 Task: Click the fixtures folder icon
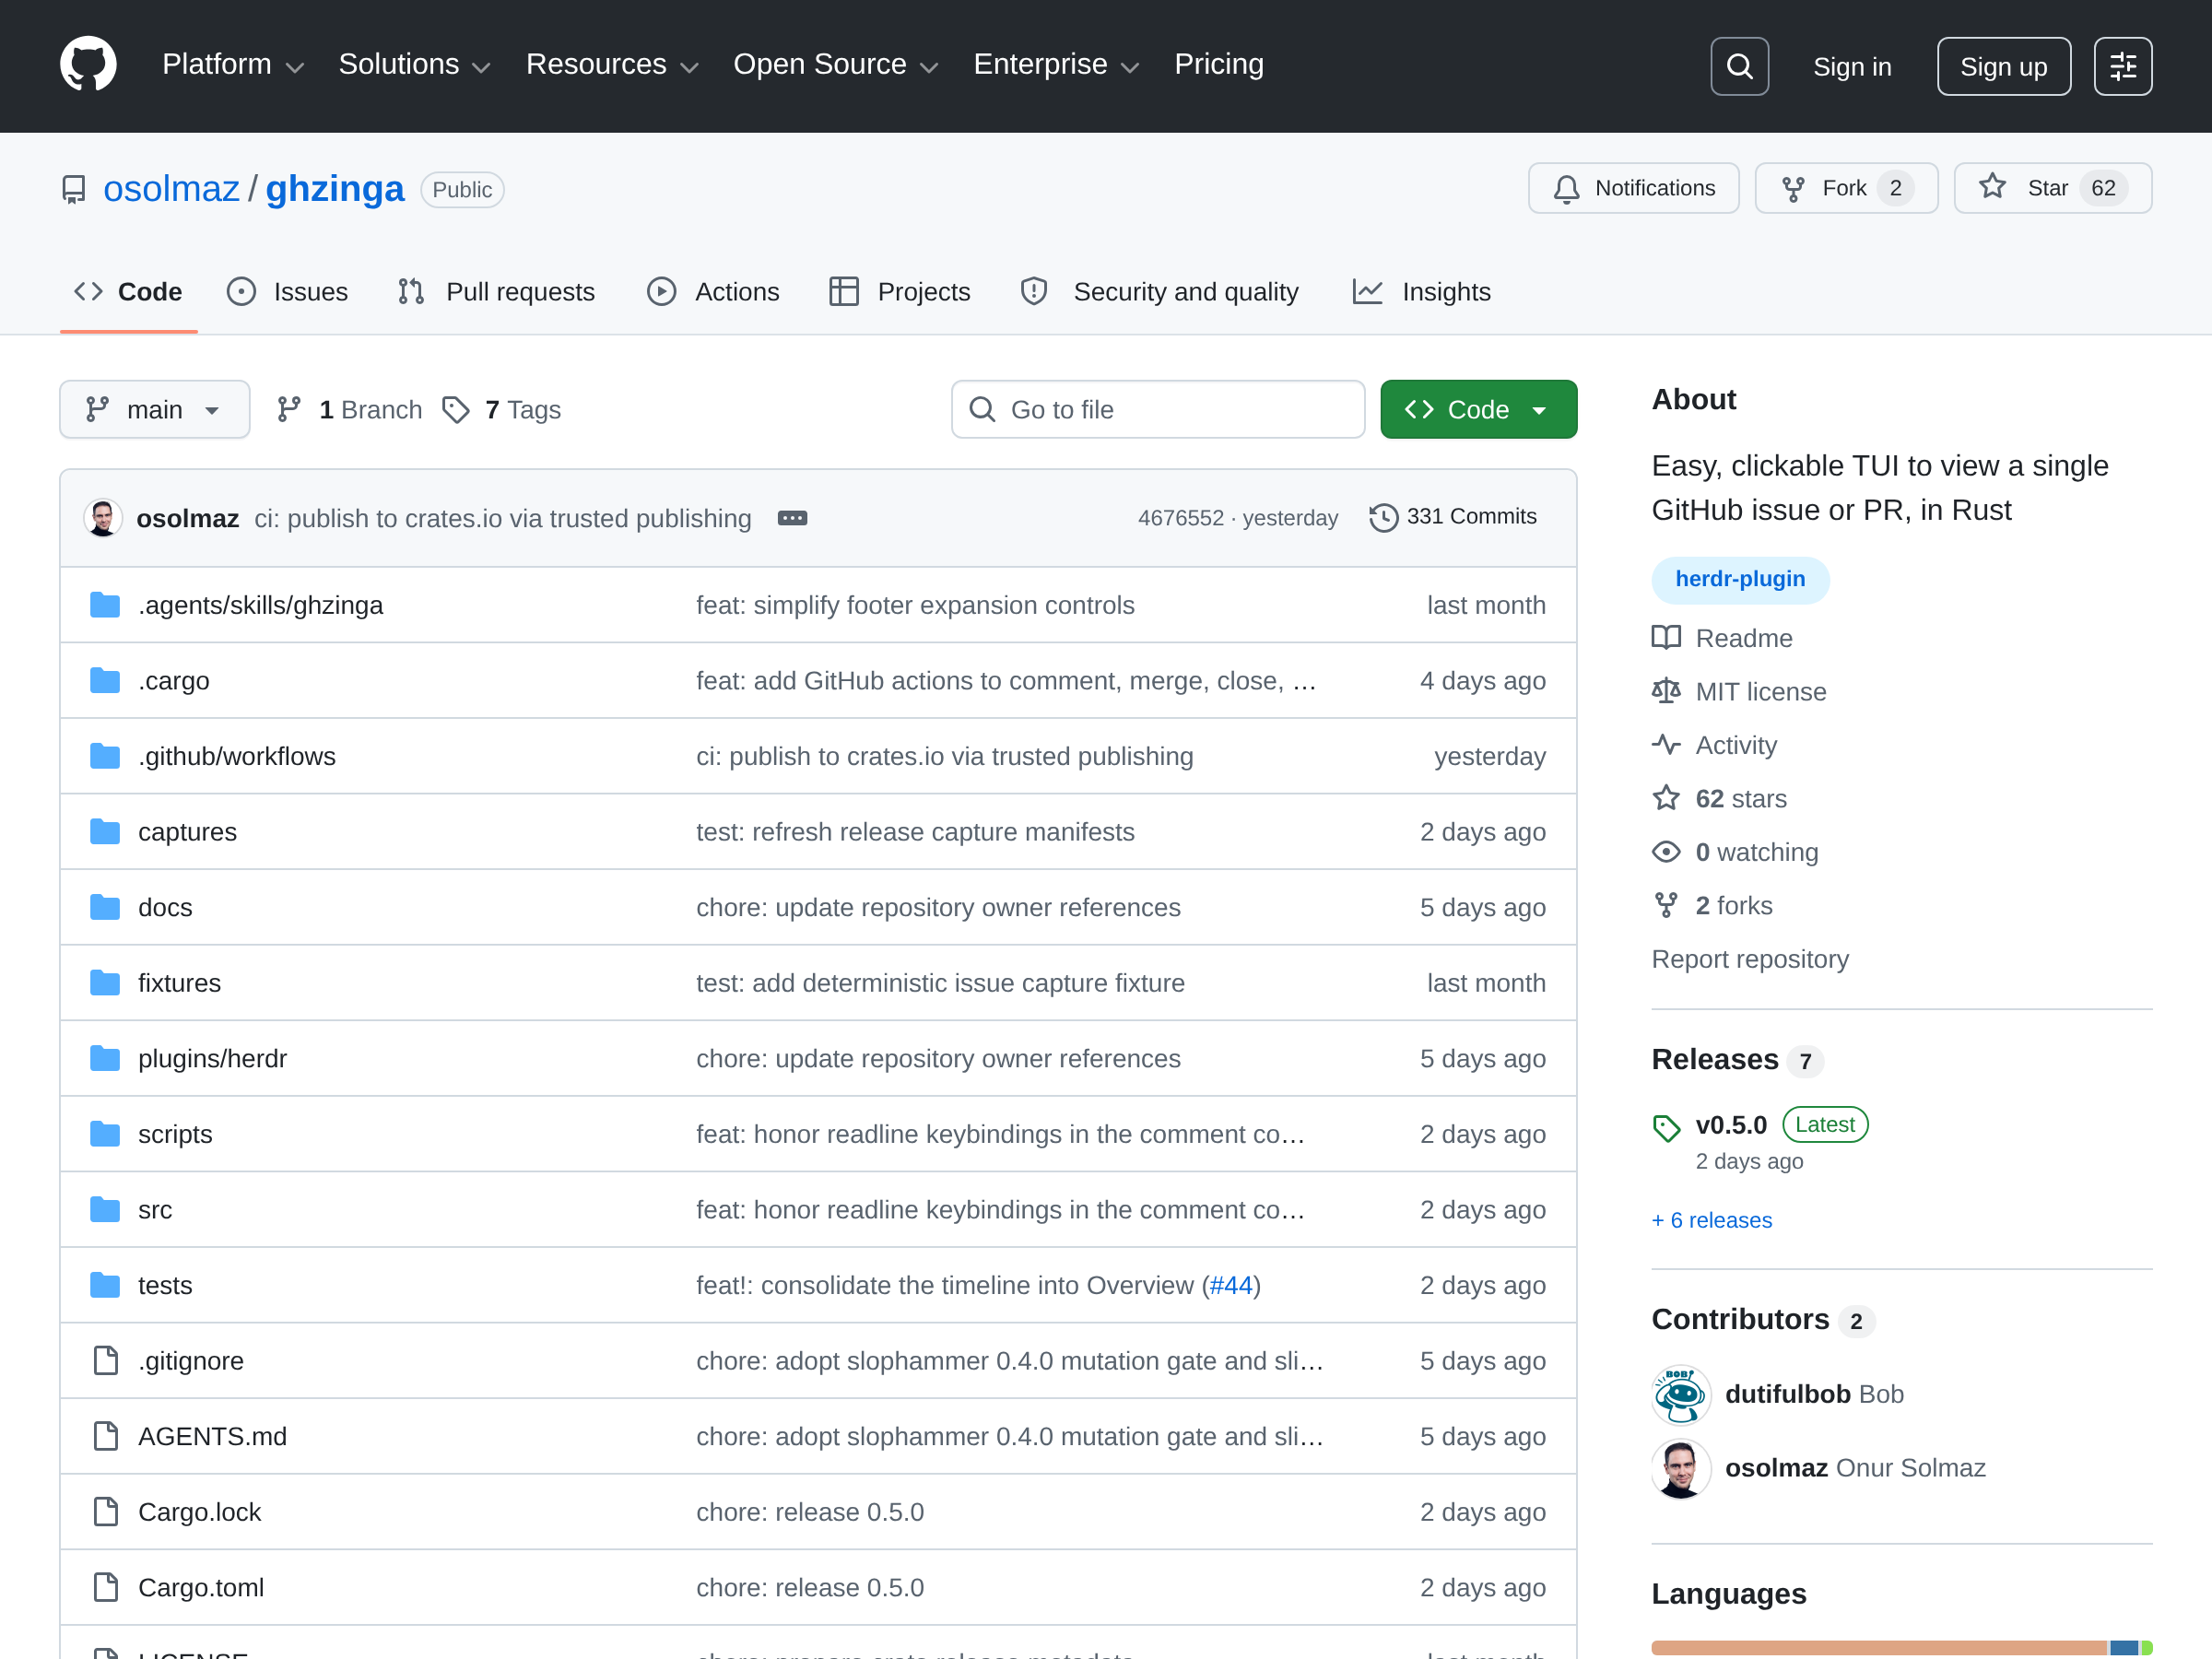[x=105, y=983]
